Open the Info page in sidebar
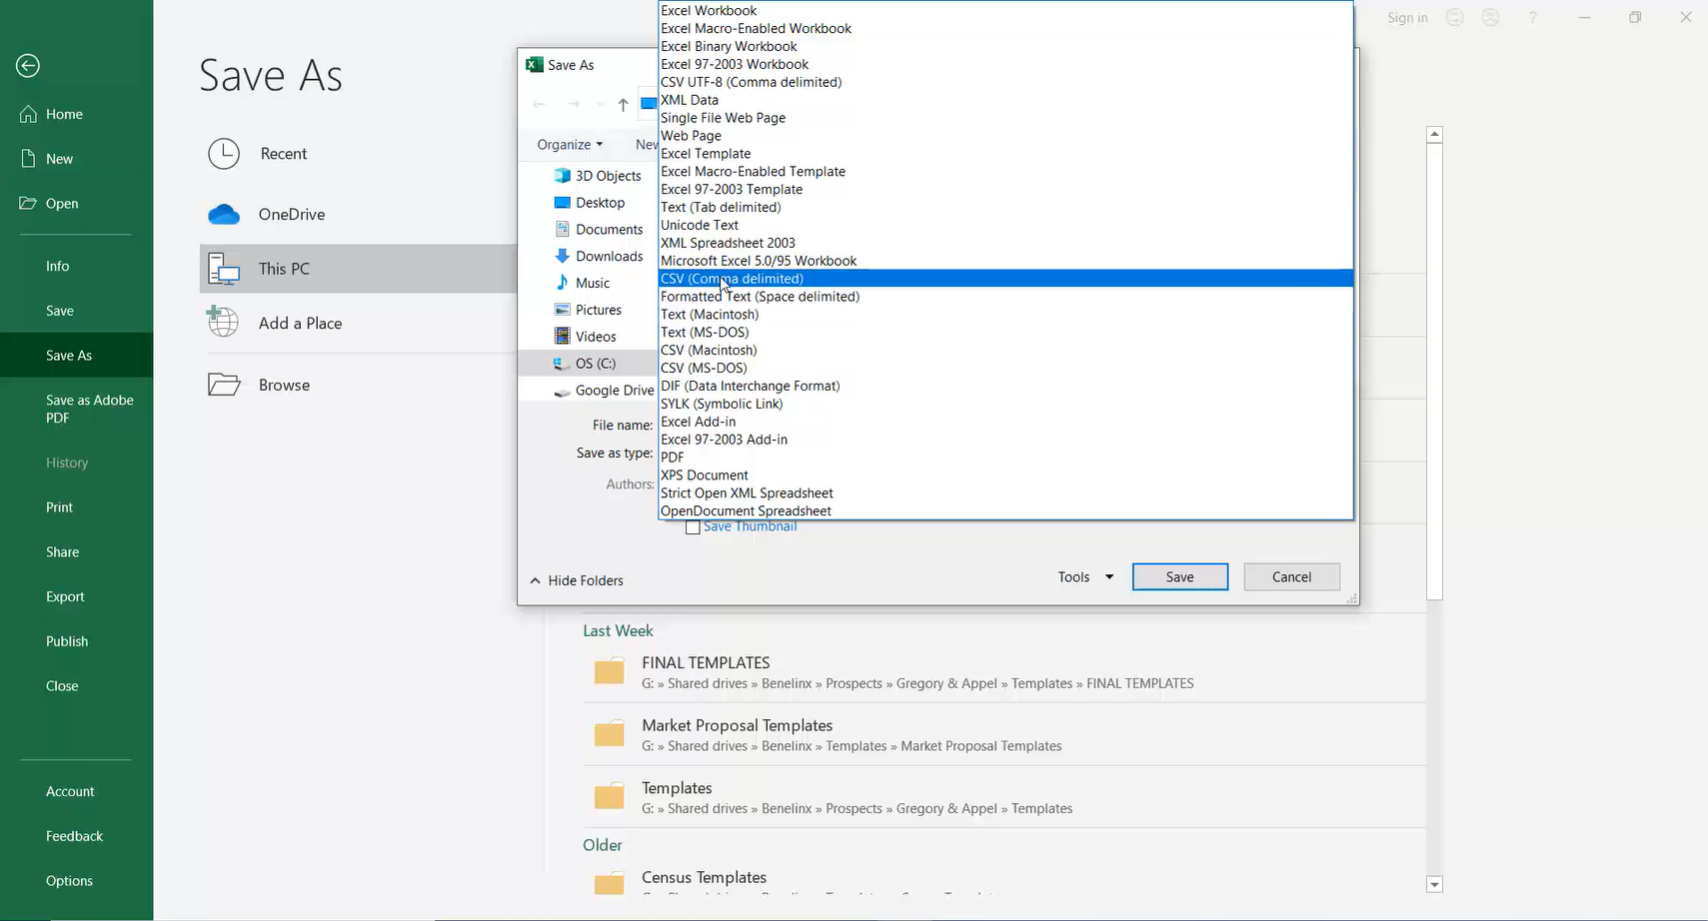 click(x=76, y=266)
